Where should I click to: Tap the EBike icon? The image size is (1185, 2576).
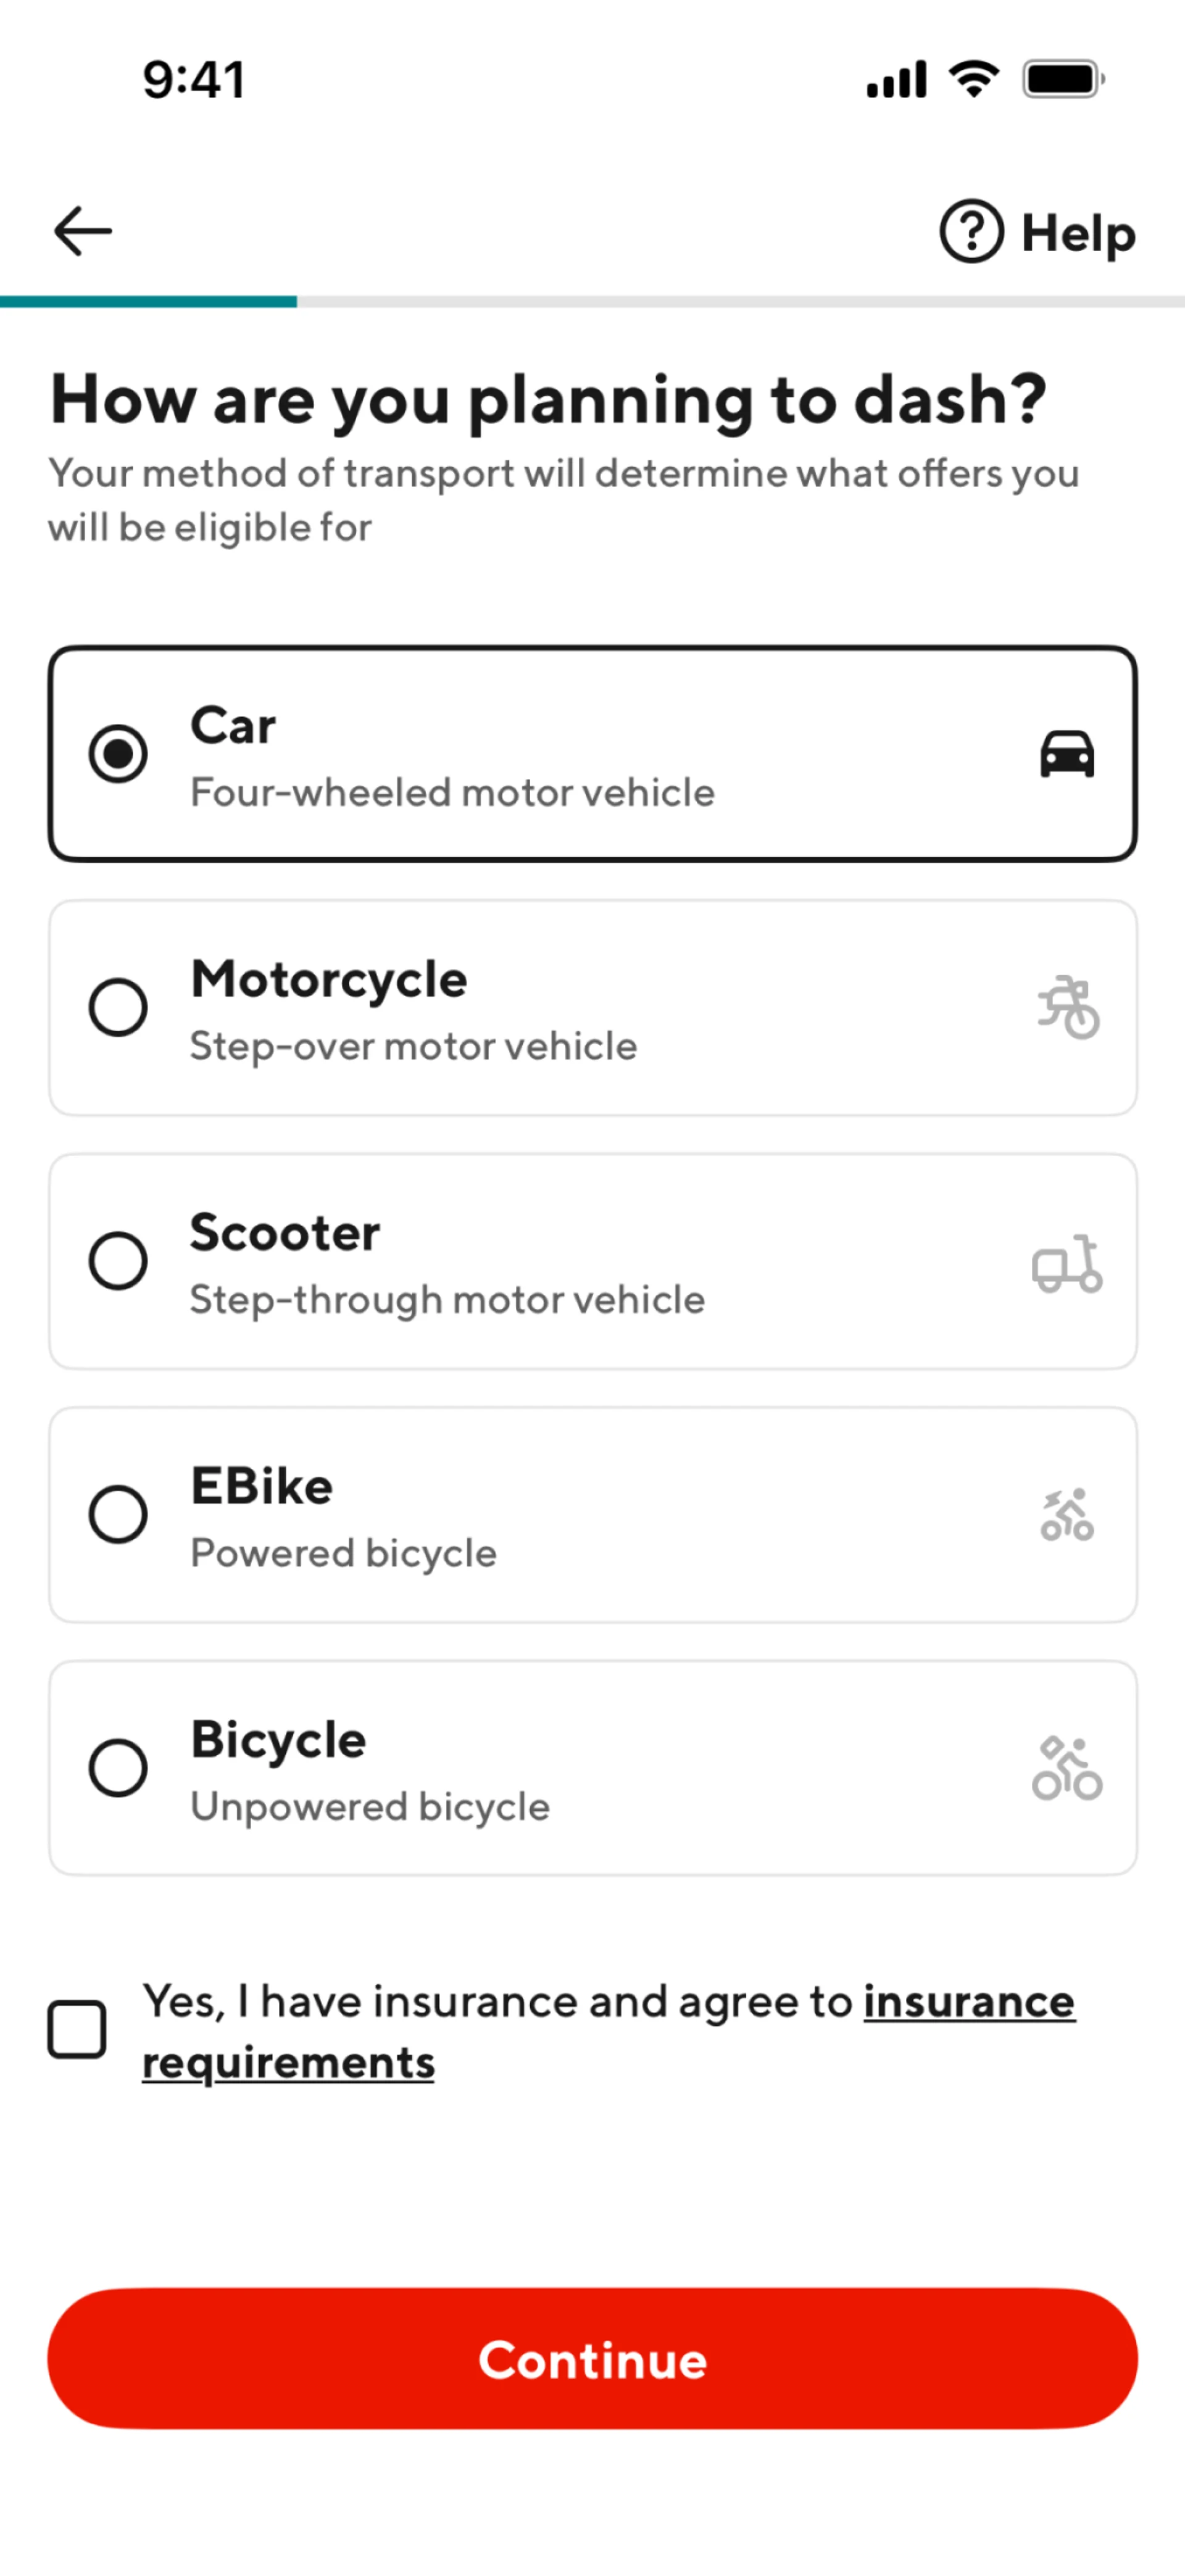tap(1067, 1514)
